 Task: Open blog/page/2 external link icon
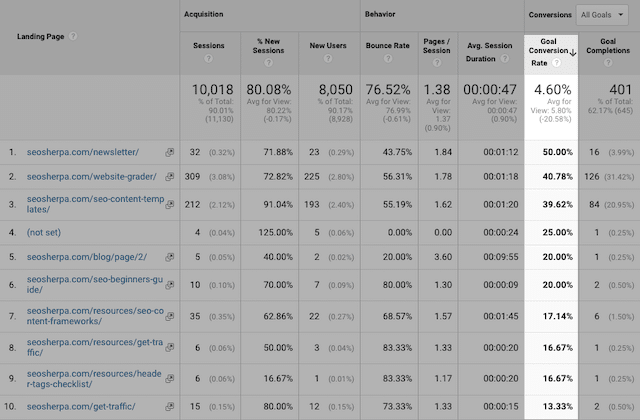pos(169,257)
